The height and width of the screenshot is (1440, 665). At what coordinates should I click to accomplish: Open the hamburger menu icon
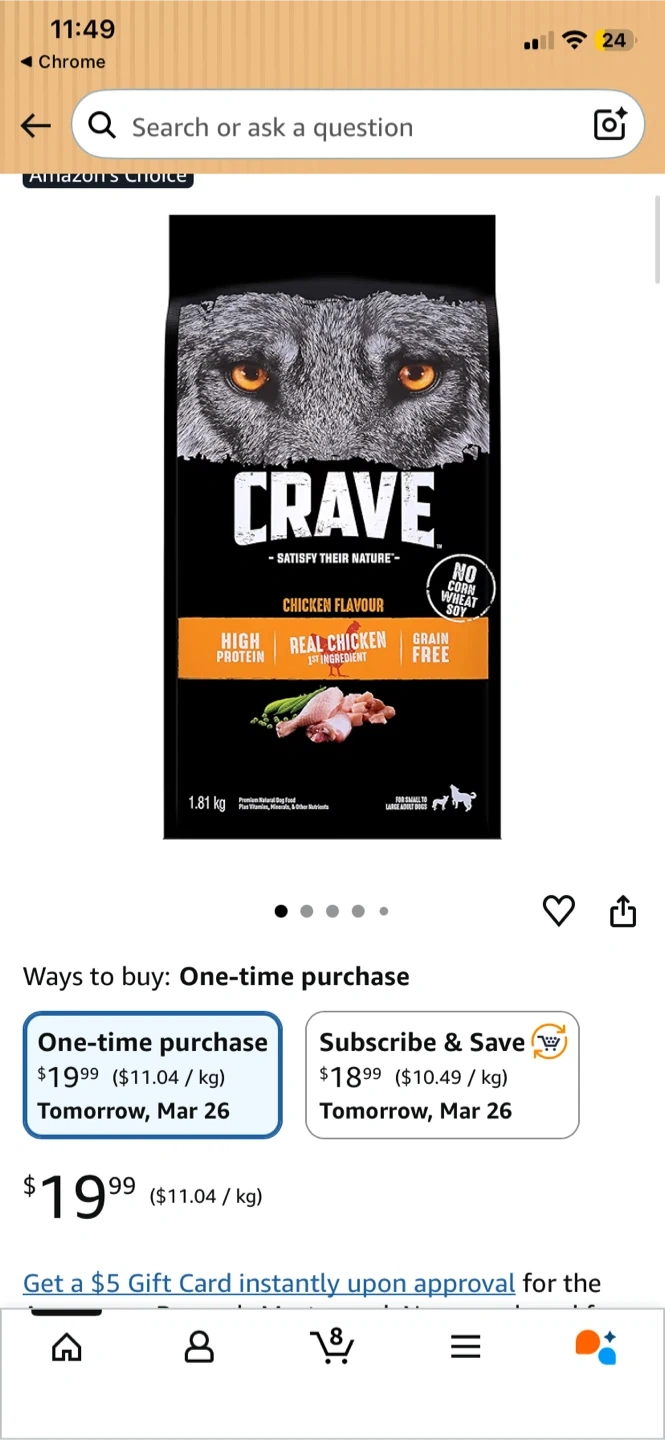point(465,1347)
